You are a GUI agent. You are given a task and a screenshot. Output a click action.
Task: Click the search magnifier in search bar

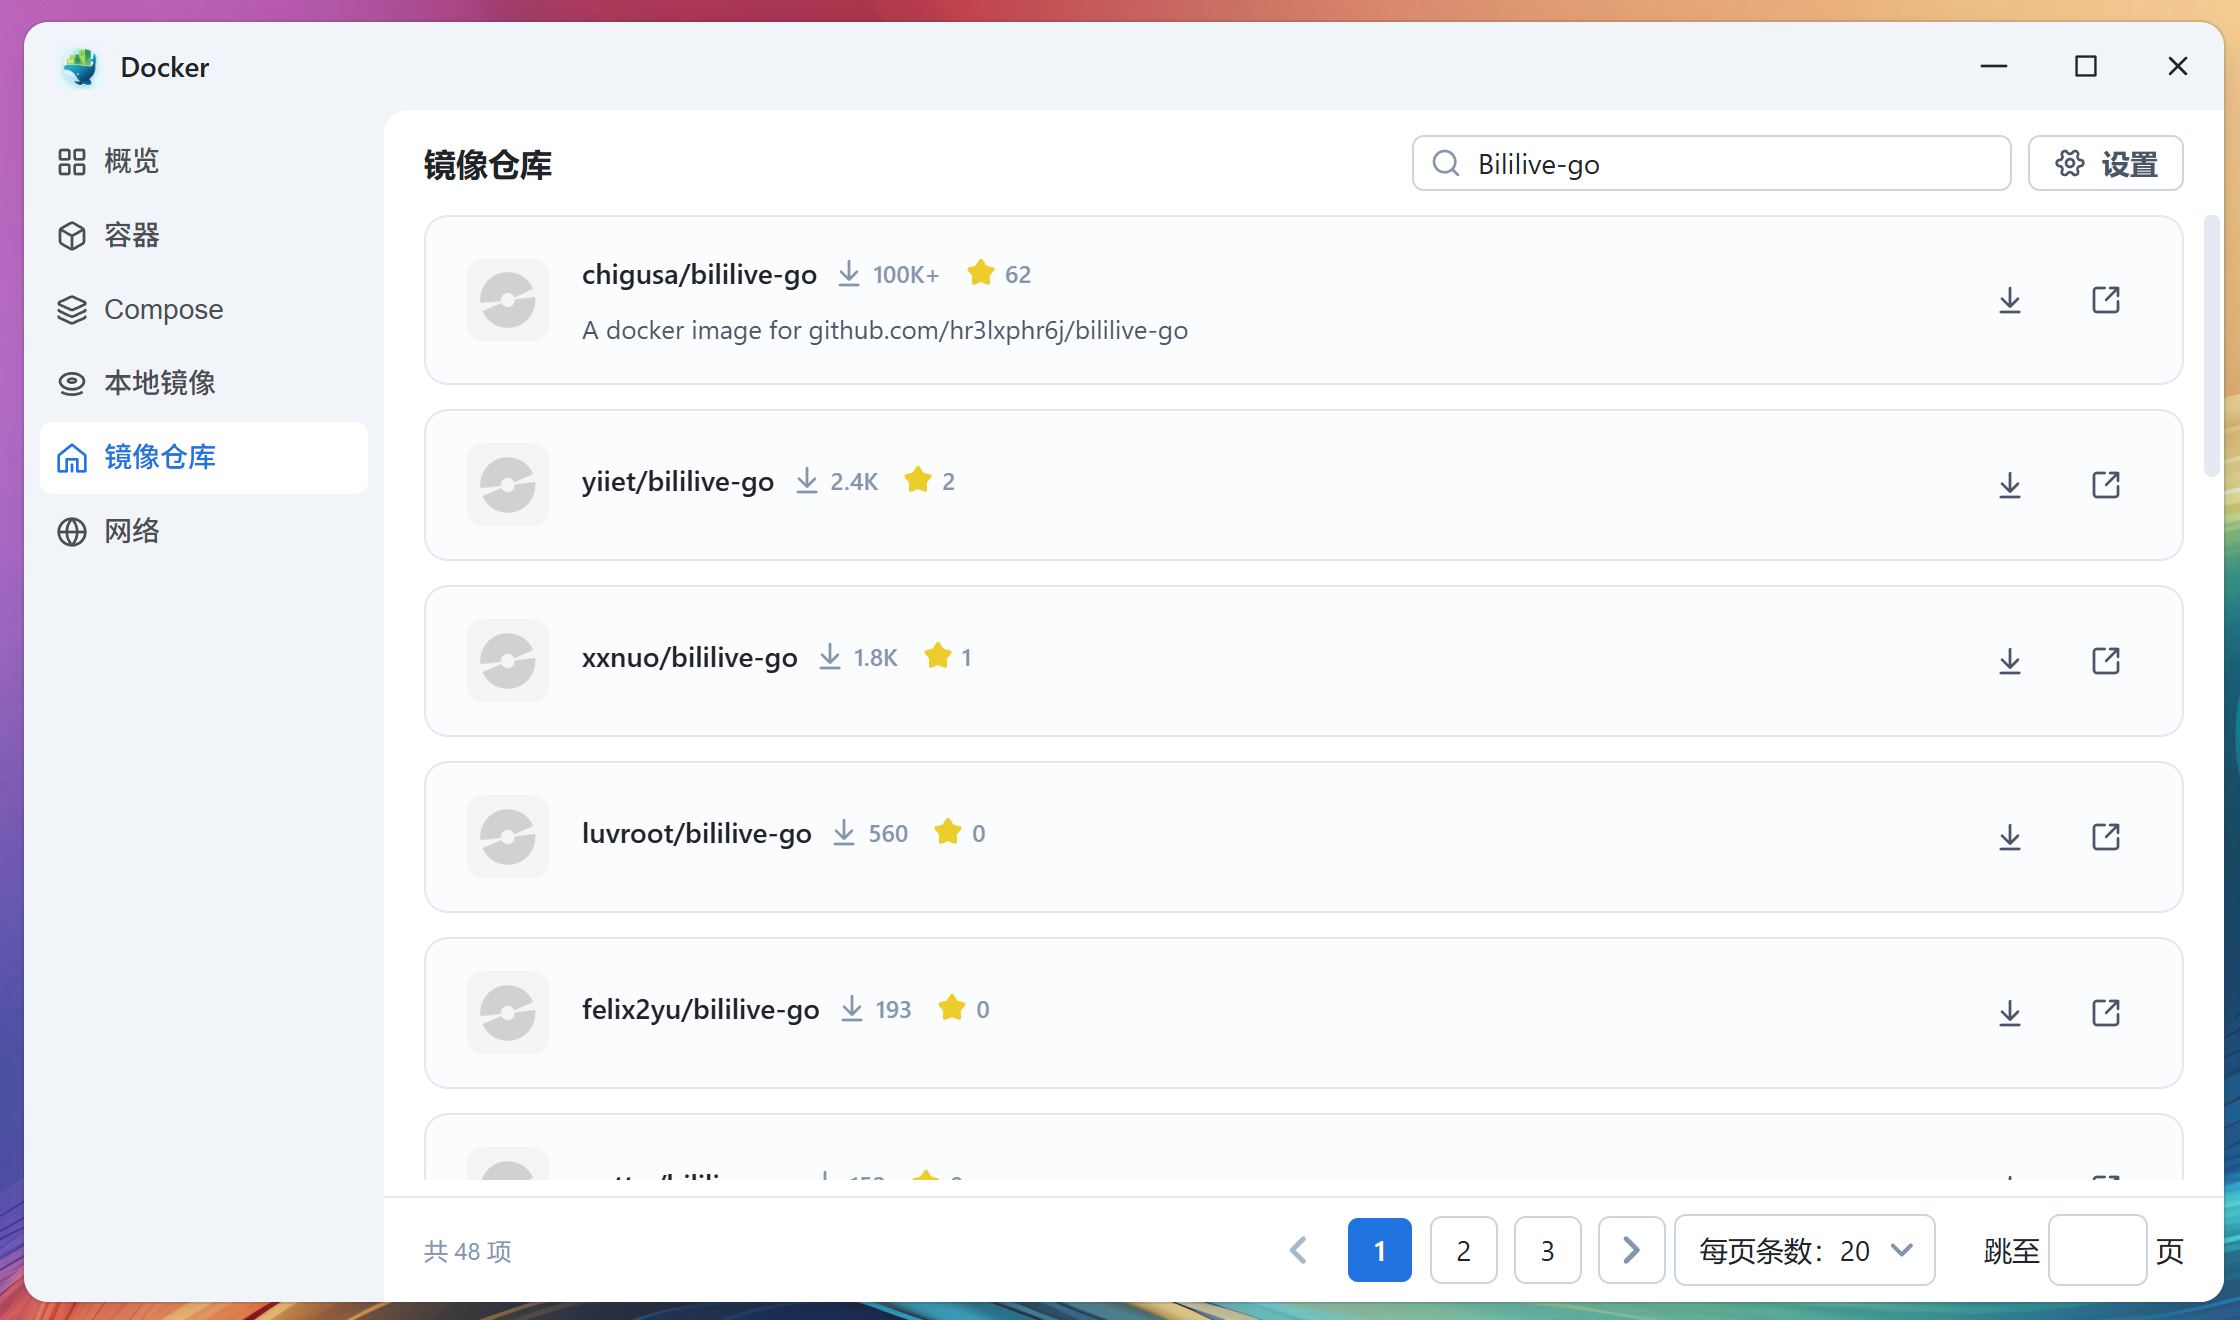[1445, 163]
